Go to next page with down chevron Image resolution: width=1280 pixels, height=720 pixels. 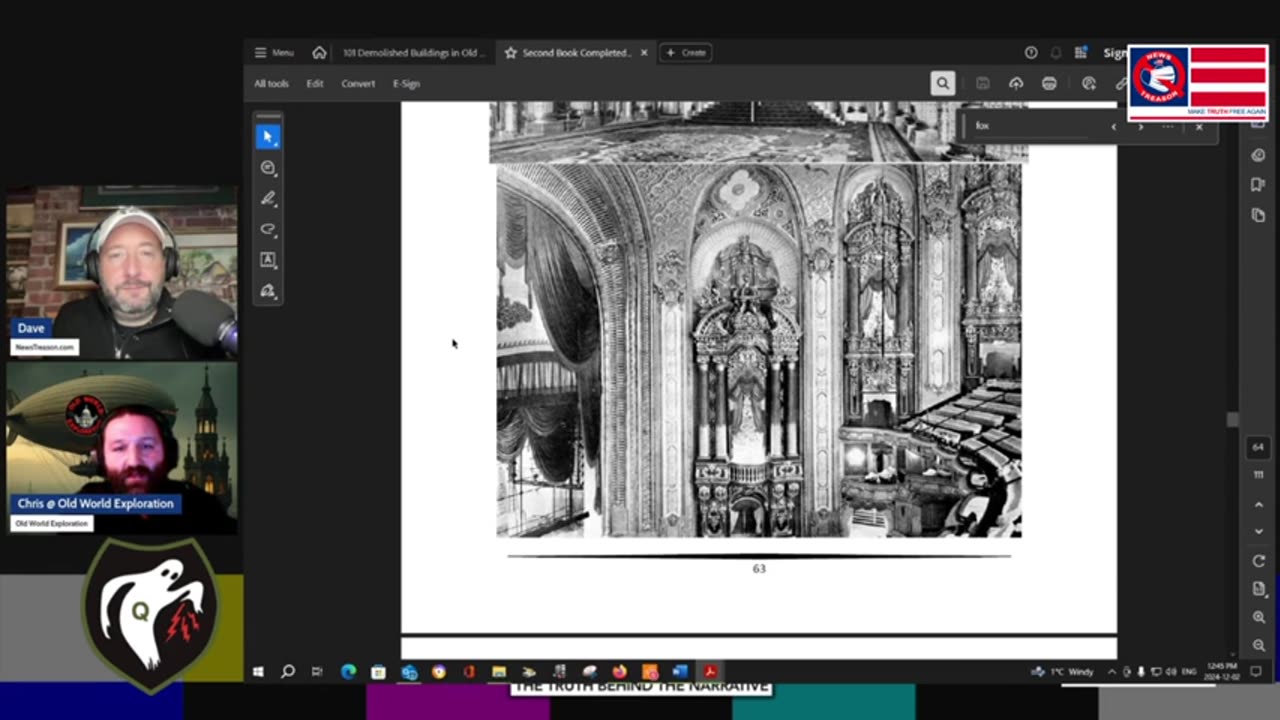(x=1259, y=530)
